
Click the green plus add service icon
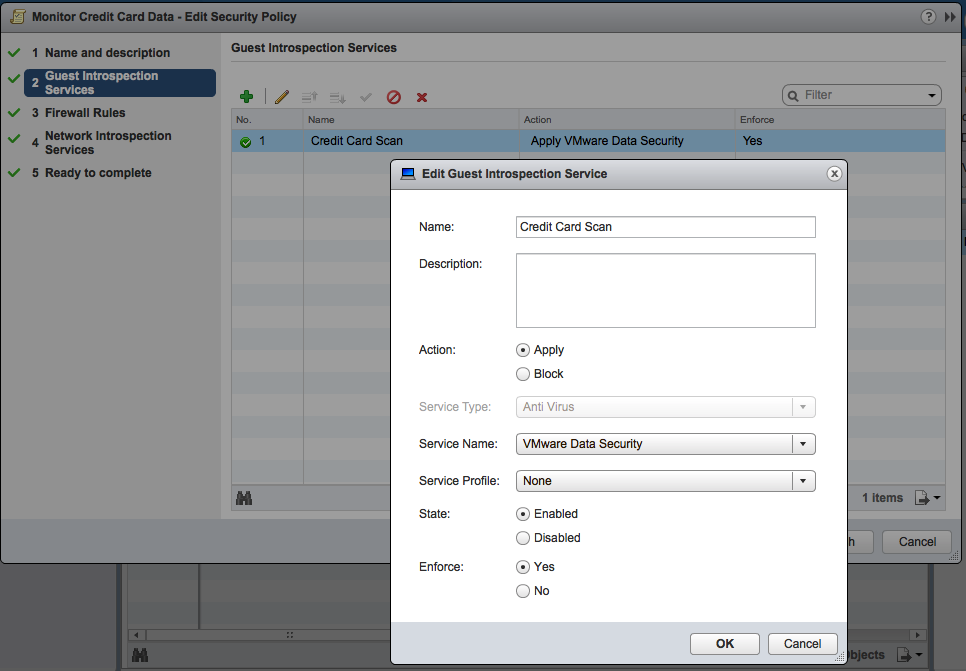tap(246, 97)
